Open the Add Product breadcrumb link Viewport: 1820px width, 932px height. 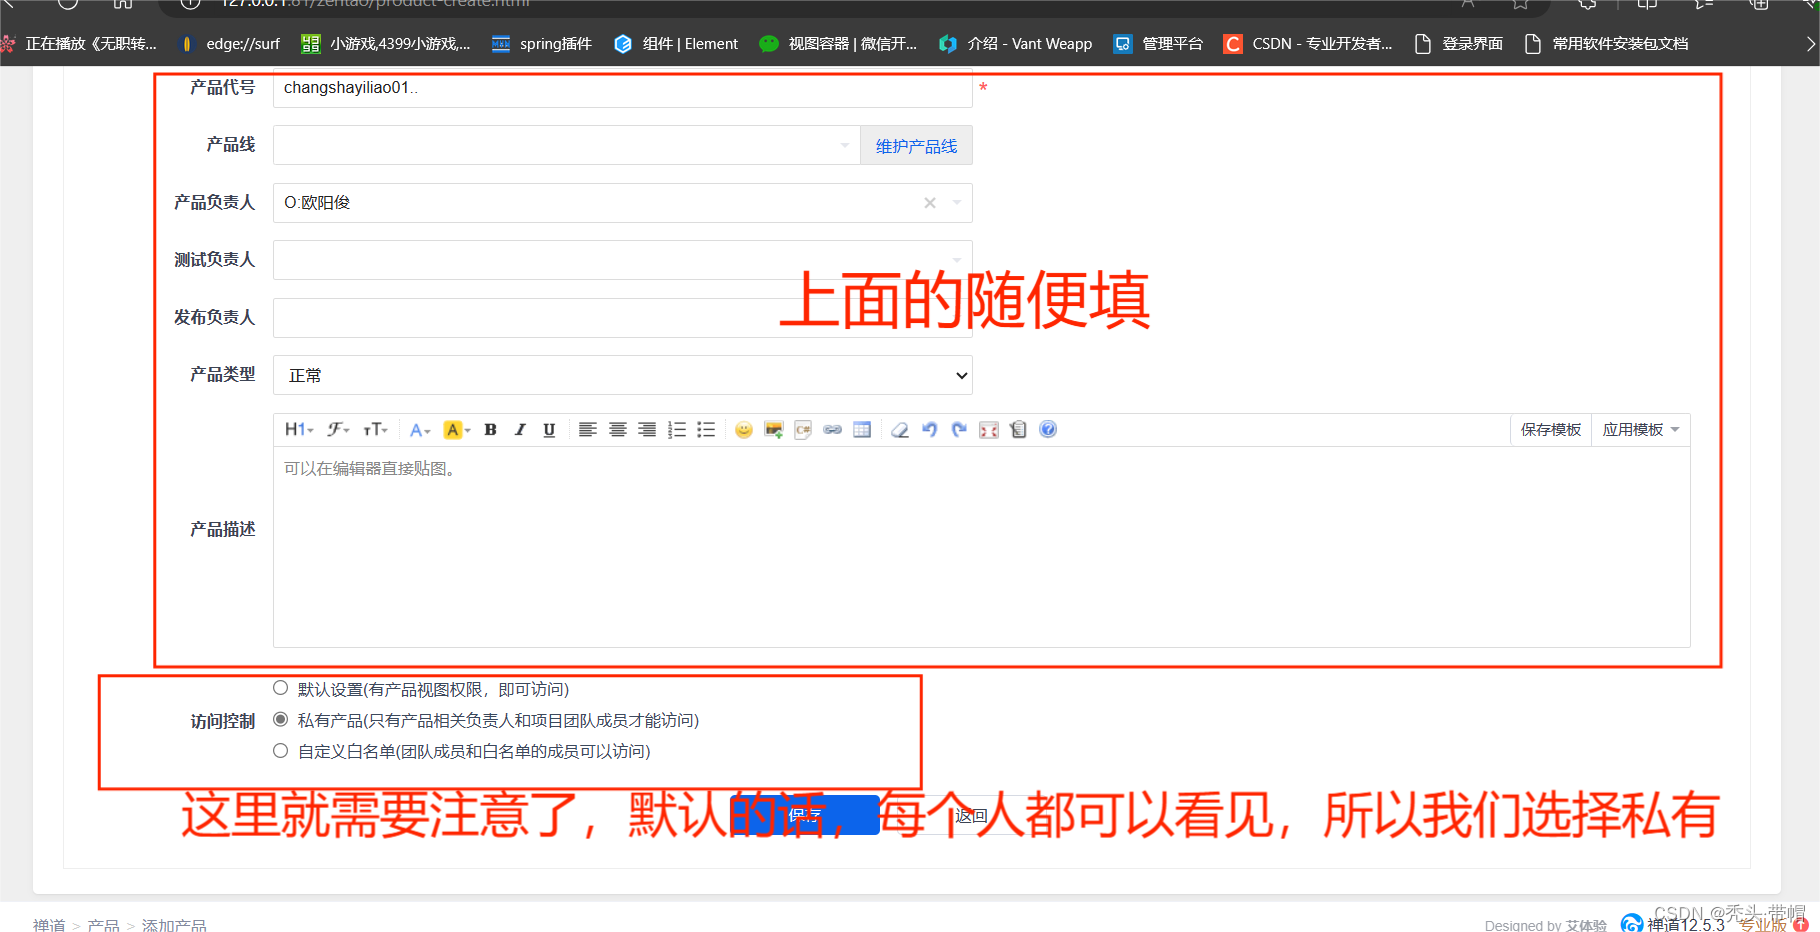click(x=174, y=925)
